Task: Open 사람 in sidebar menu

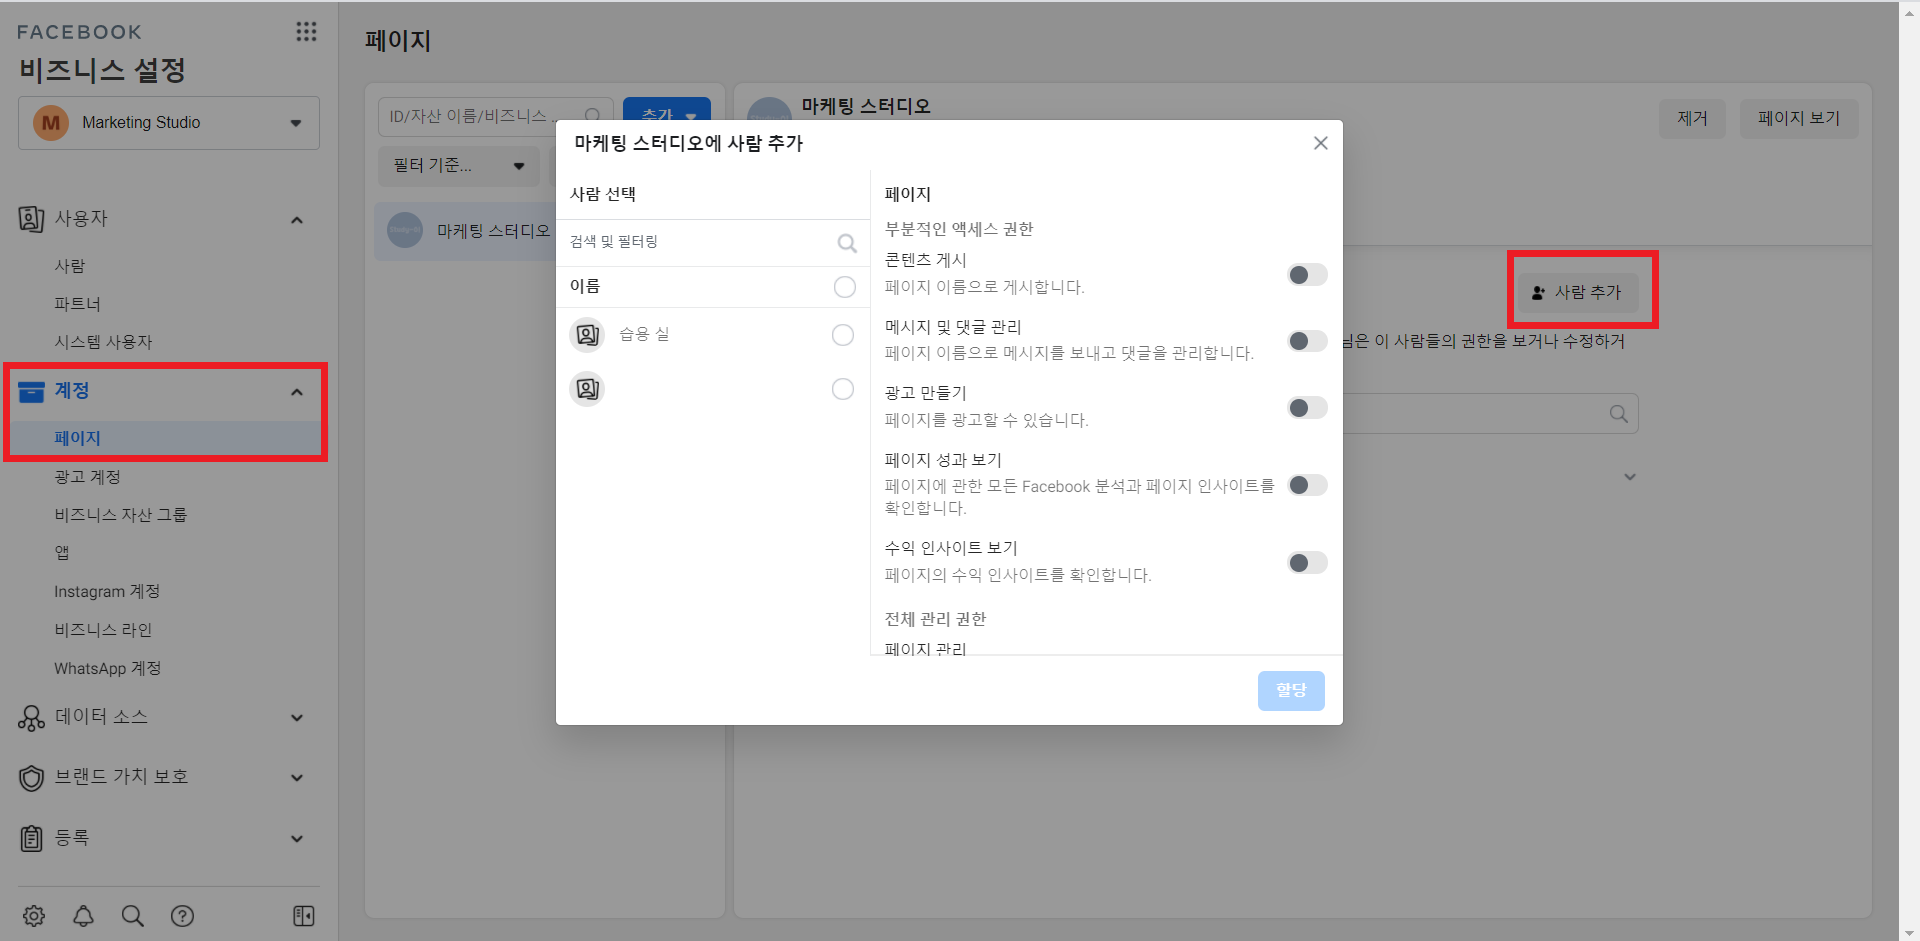Action: [70, 266]
